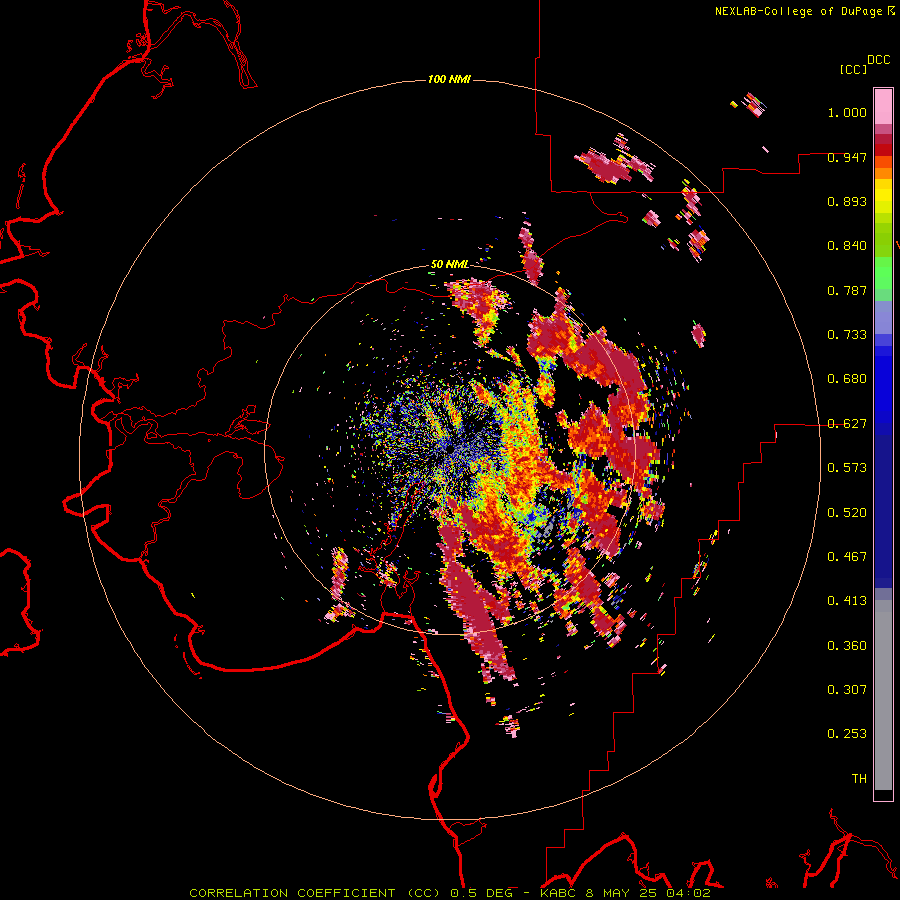The width and height of the screenshot is (900, 900).
Task: Click the 0.253 legend value
Action: (847, 734)
